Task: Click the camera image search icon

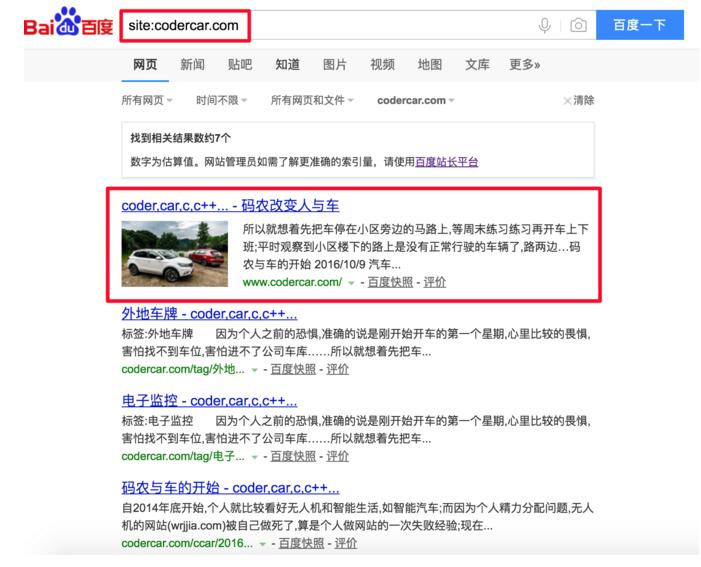Action: click(x=577, y=26)
